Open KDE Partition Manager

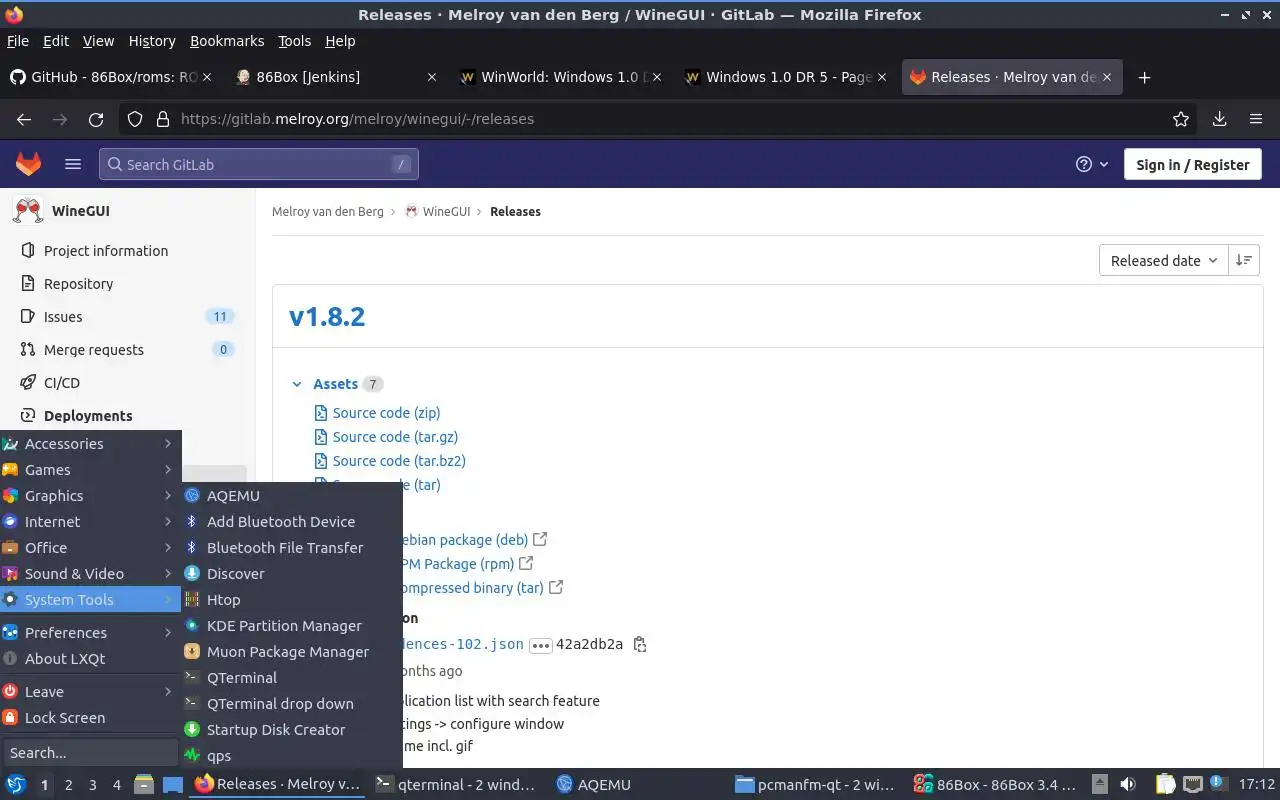(292, 626)
